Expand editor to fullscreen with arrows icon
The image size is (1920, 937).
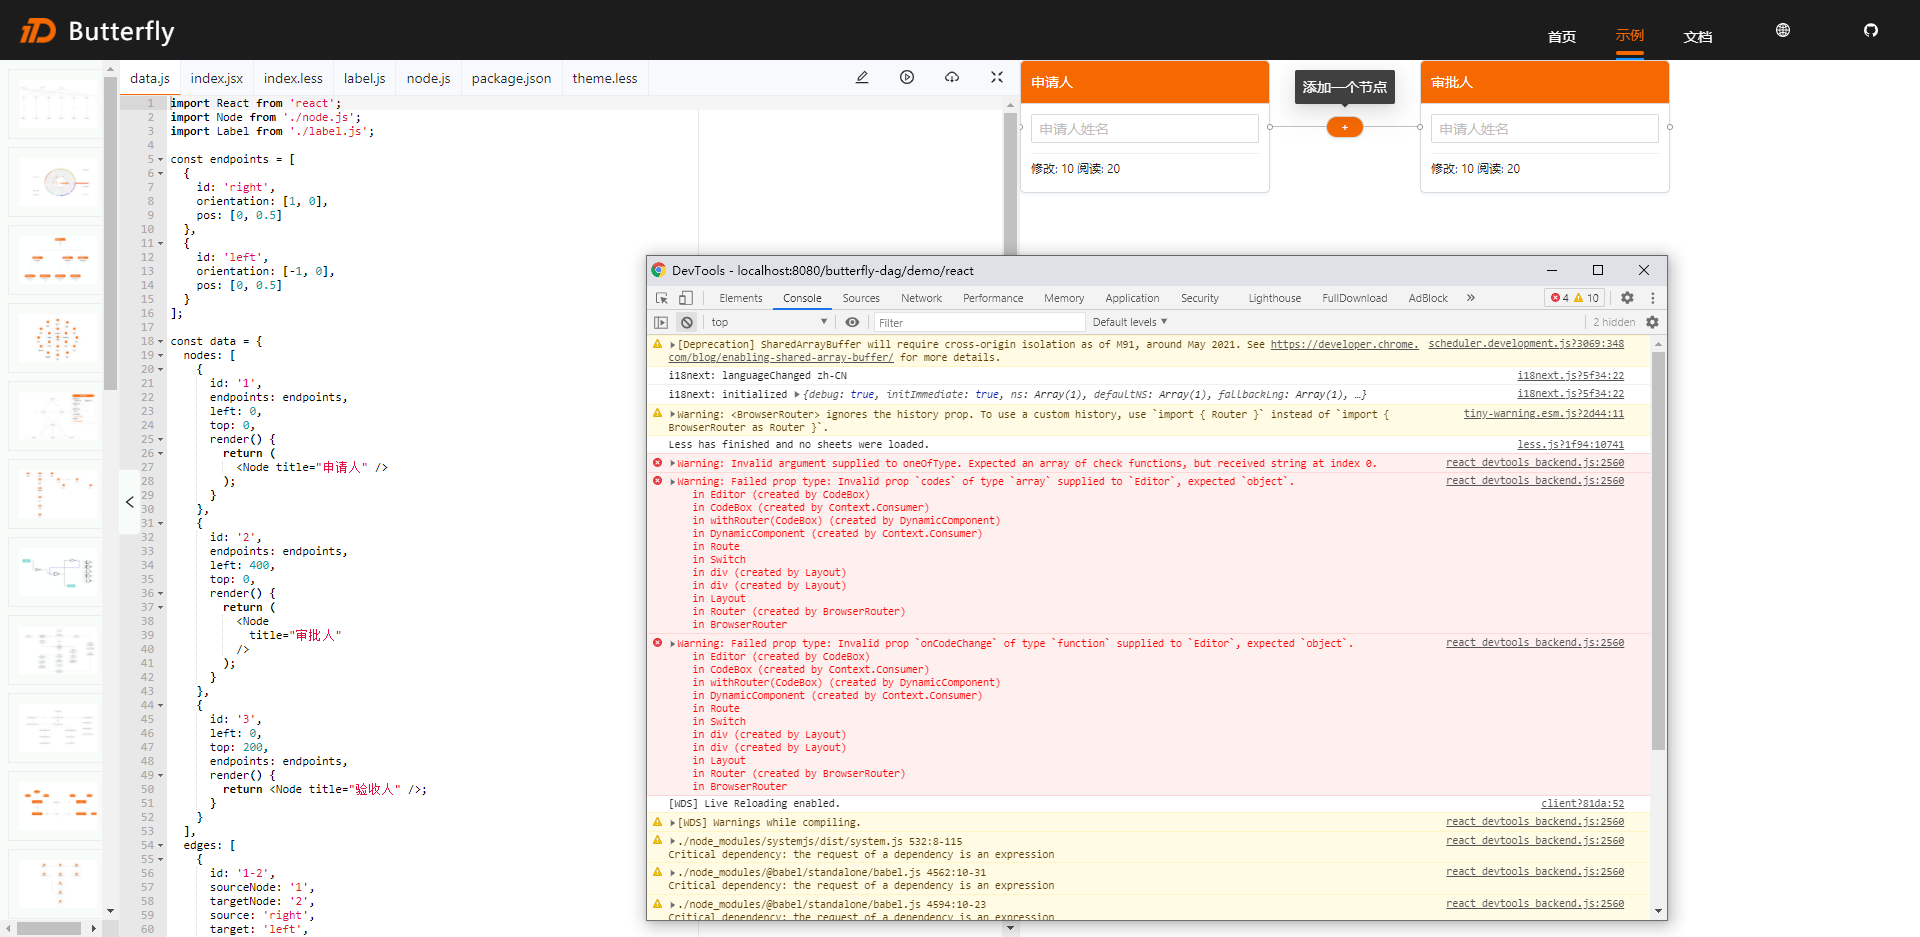[x=996, y=77]
